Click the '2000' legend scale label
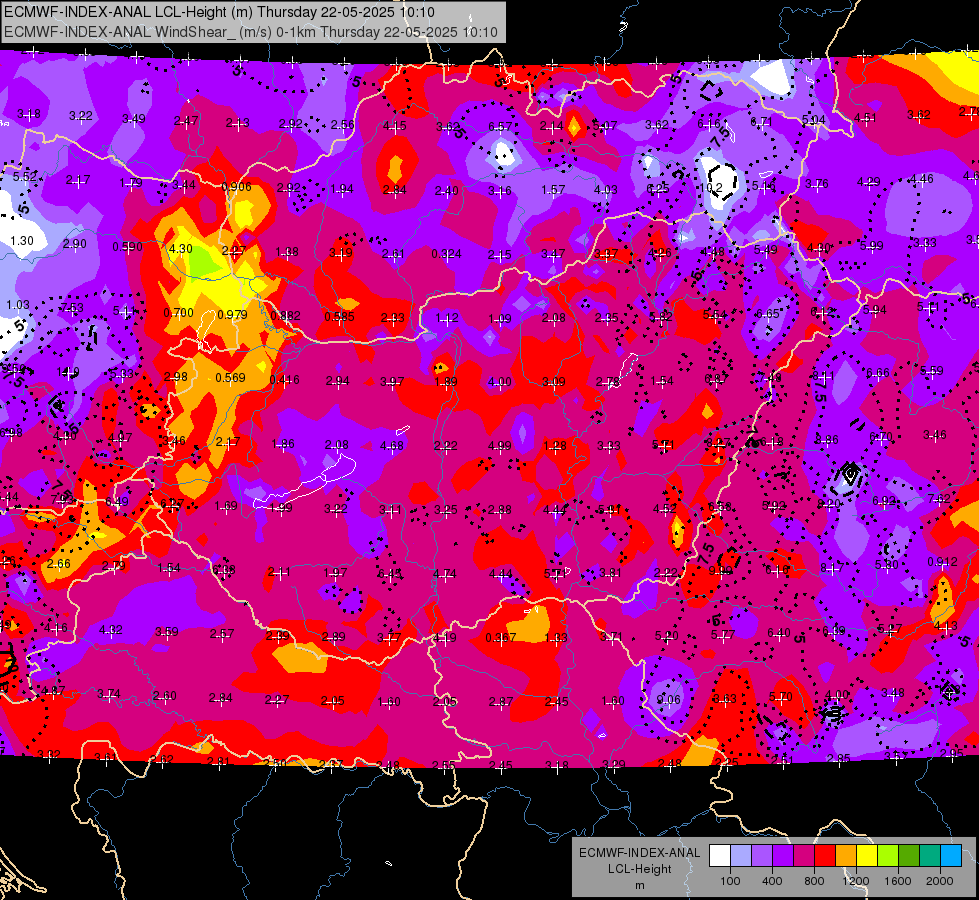Viewport: 979px width, 900px height. click(x=940, y=881)
